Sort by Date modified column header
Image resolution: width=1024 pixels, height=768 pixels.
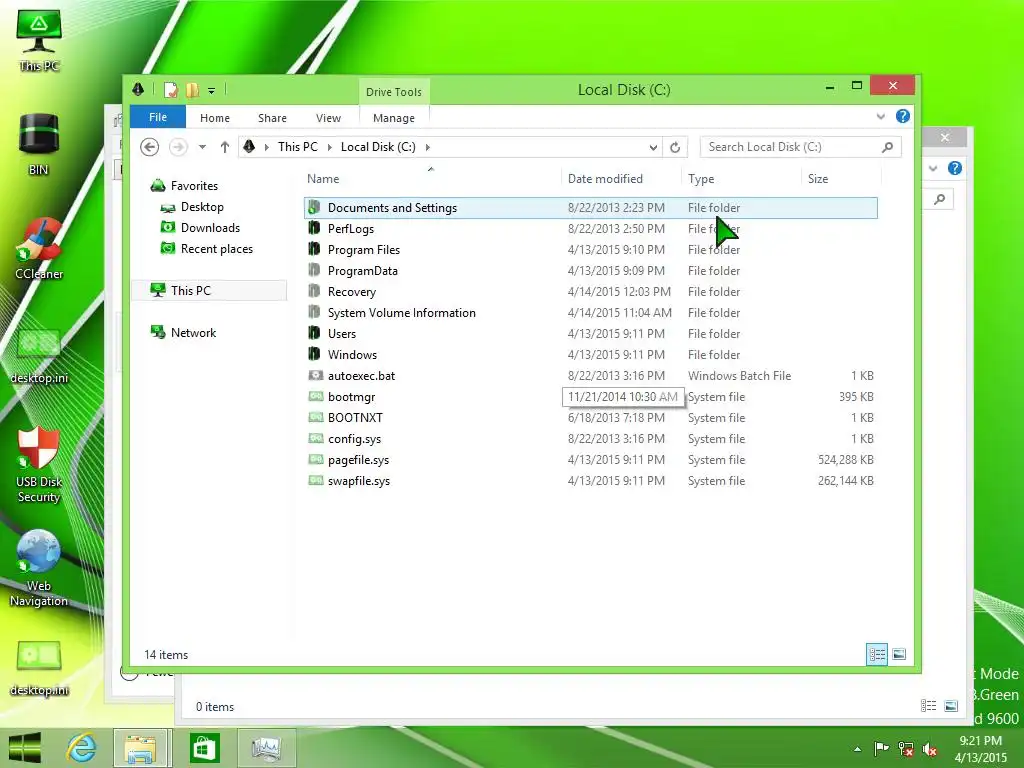tap(620, 178)
